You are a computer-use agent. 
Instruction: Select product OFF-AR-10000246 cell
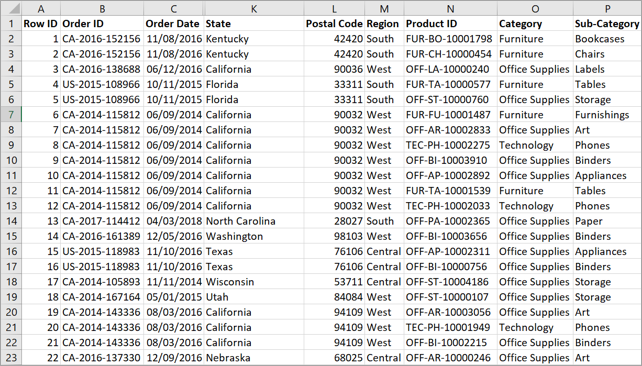pos(450,357)
